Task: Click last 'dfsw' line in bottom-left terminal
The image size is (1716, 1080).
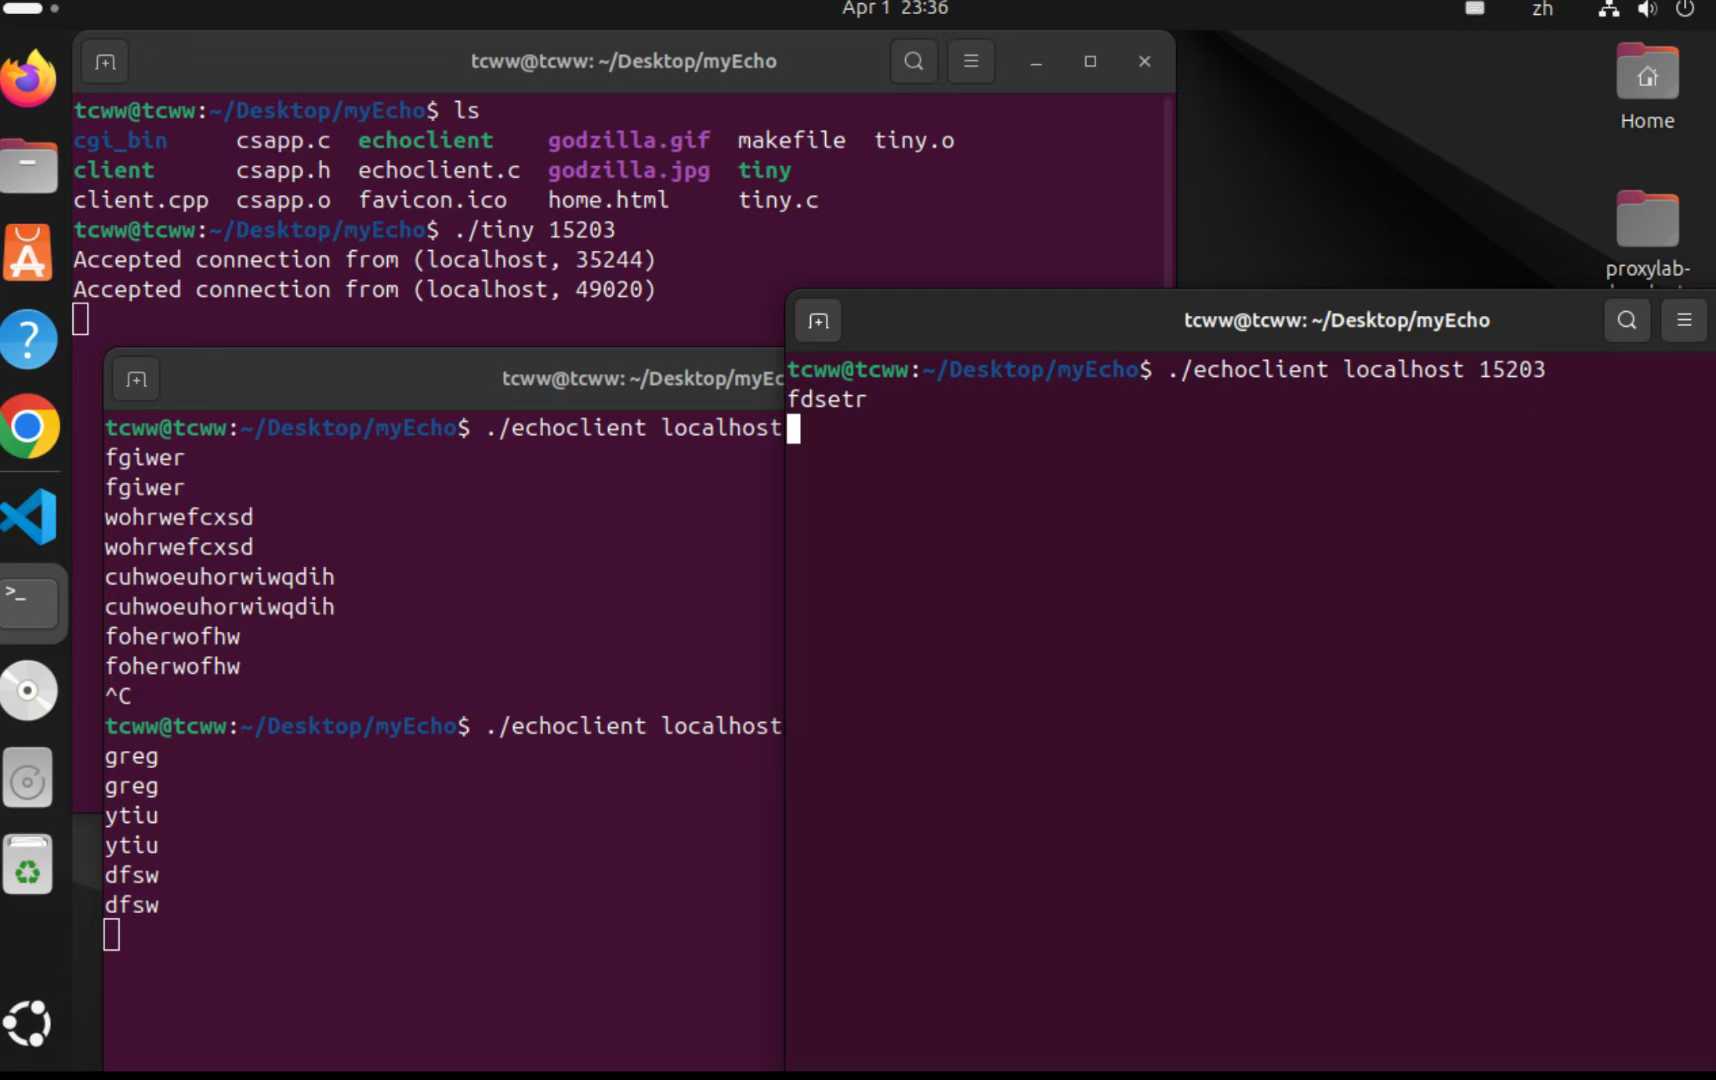Action: 131,905
